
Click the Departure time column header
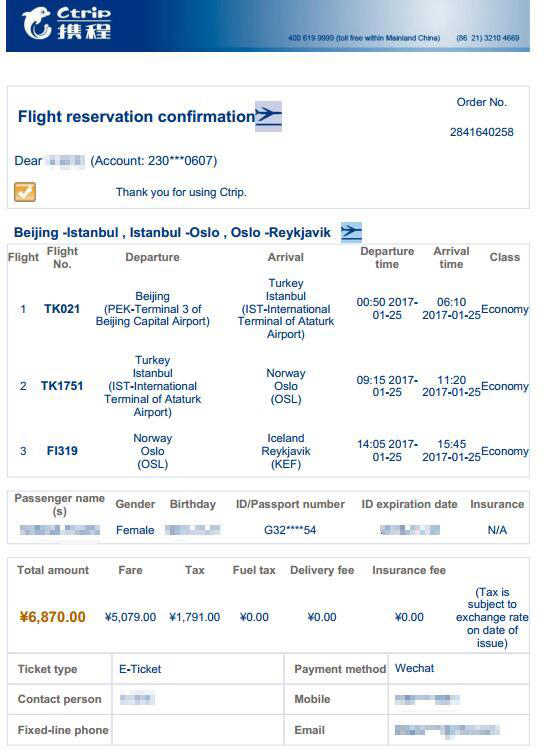pyautogui.click(x=387, y=257)
